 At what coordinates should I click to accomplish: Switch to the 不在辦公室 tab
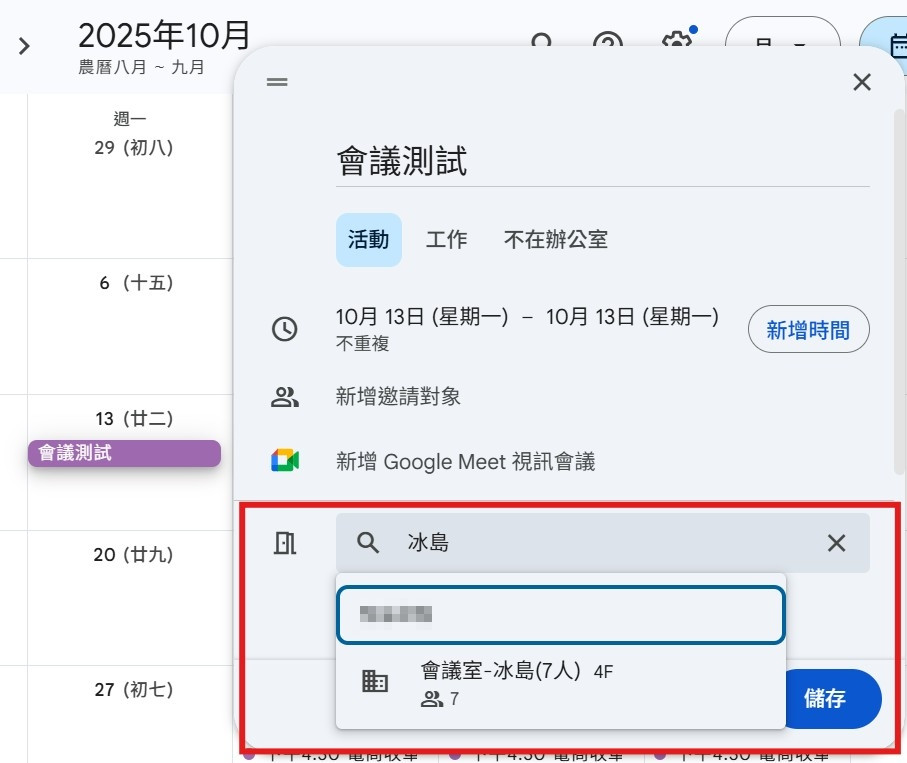(x=555, y=239)
